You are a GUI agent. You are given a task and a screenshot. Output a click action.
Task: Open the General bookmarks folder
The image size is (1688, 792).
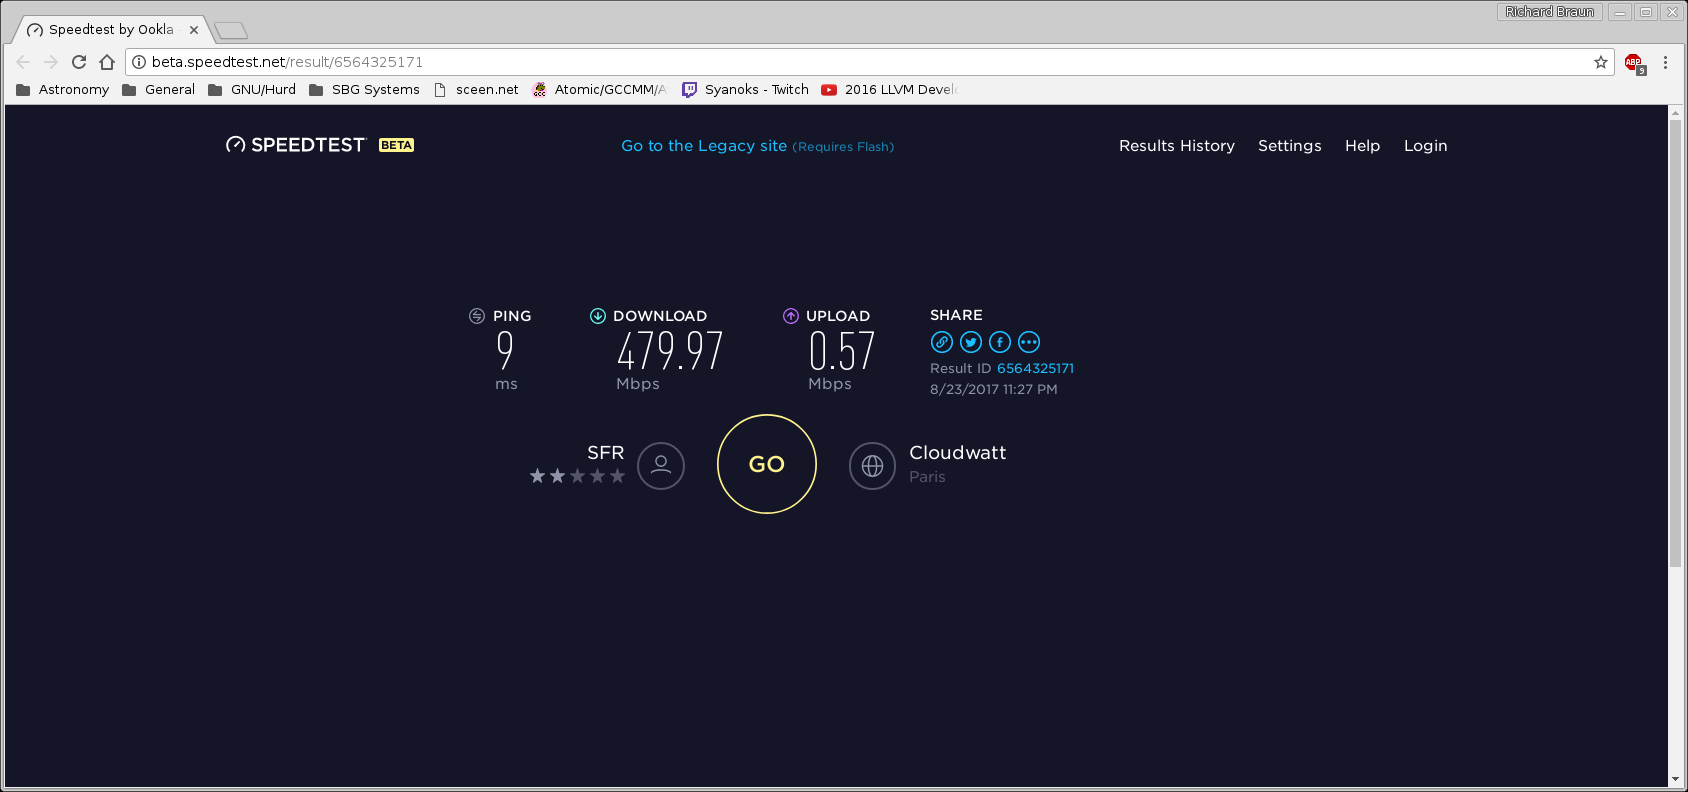158,89
